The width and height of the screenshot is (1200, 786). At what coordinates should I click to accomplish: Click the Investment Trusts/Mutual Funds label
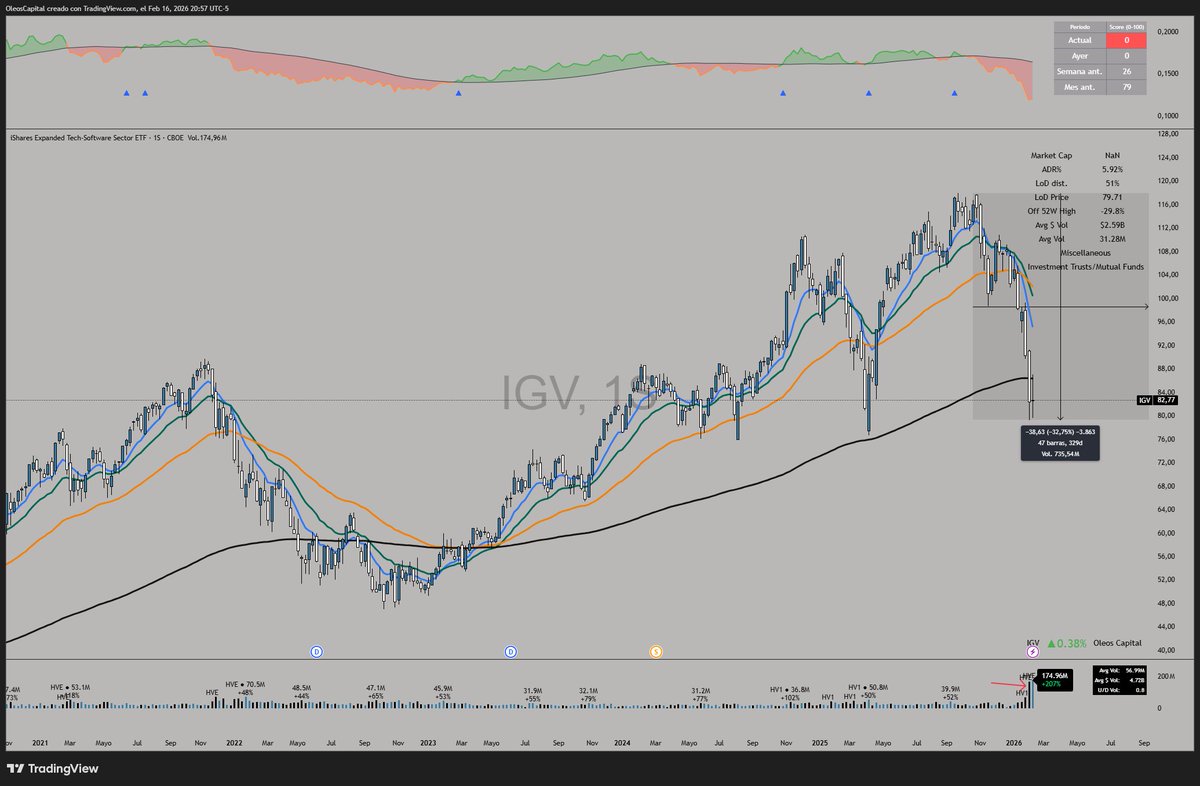[x=1085, y=267]
